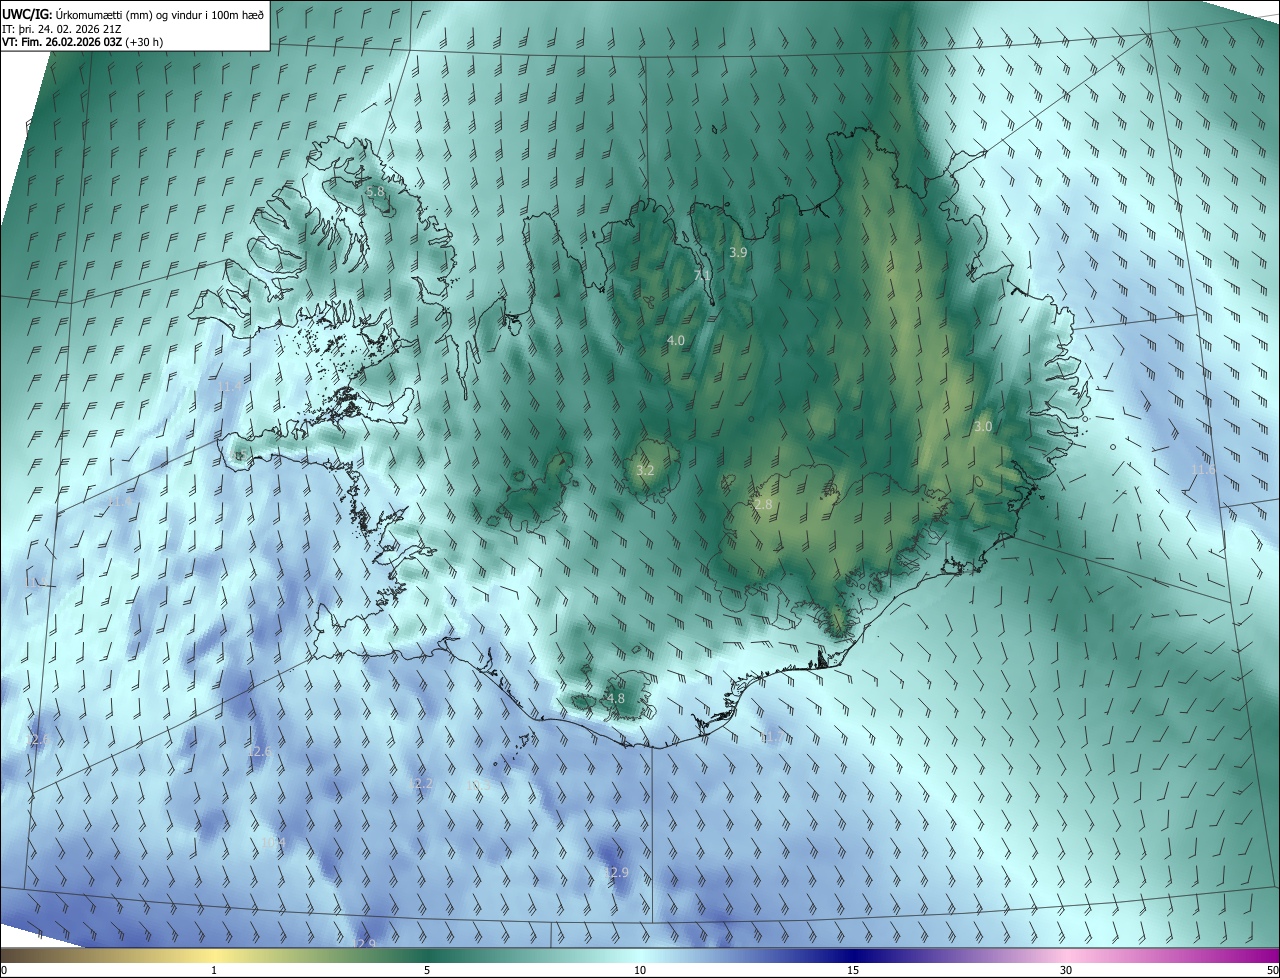This screenshot has height=978, width=1280.
Task: Click the colorbar tick label 50
Action: click(x=1271, y=970)
